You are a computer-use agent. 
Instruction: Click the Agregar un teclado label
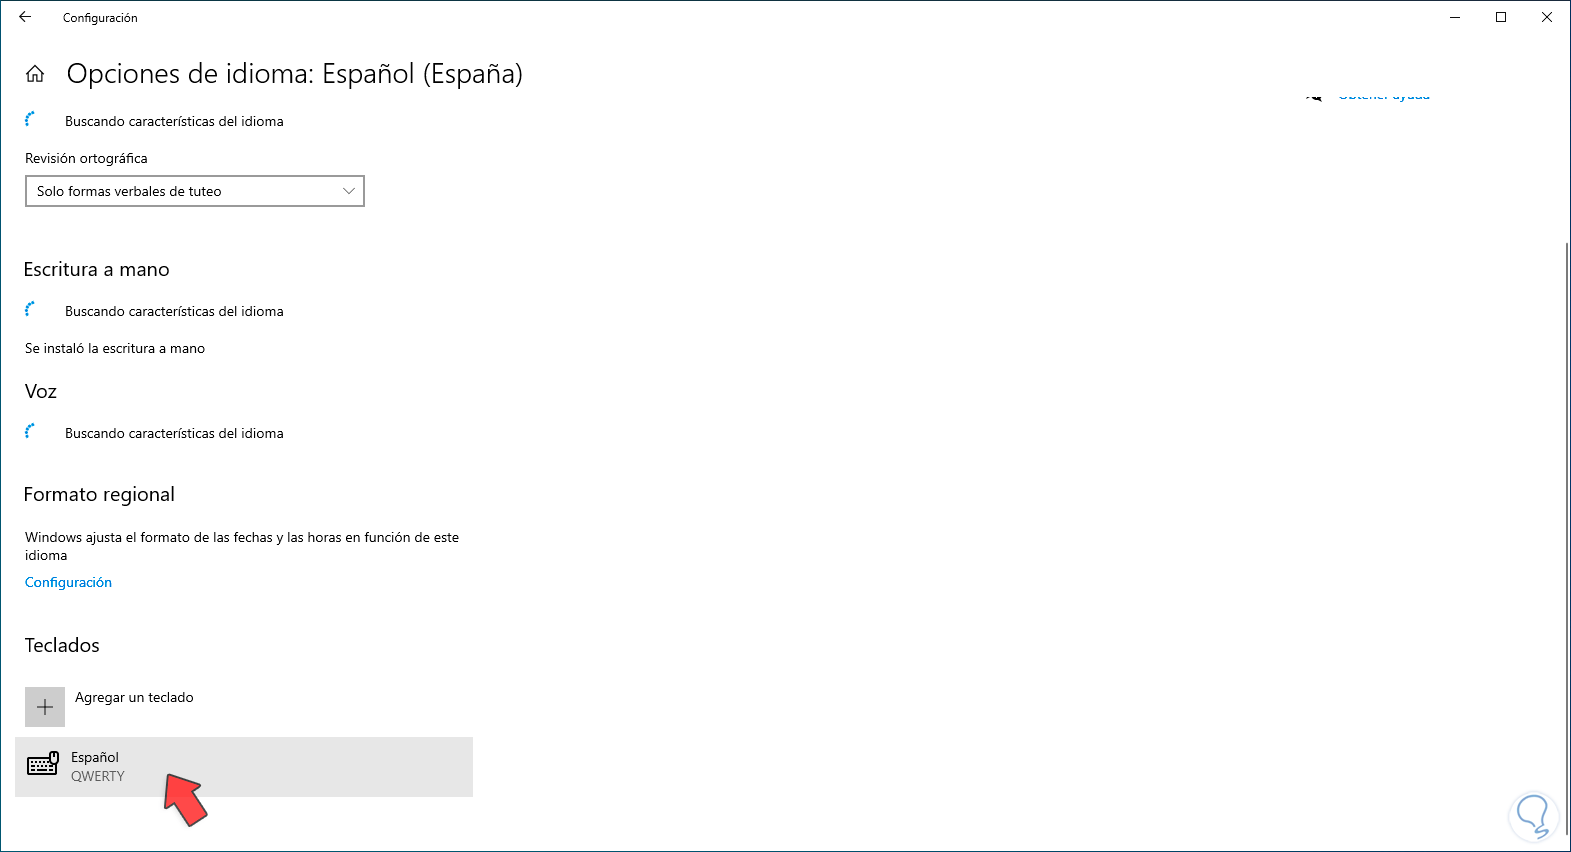click(x=134, y=697)
